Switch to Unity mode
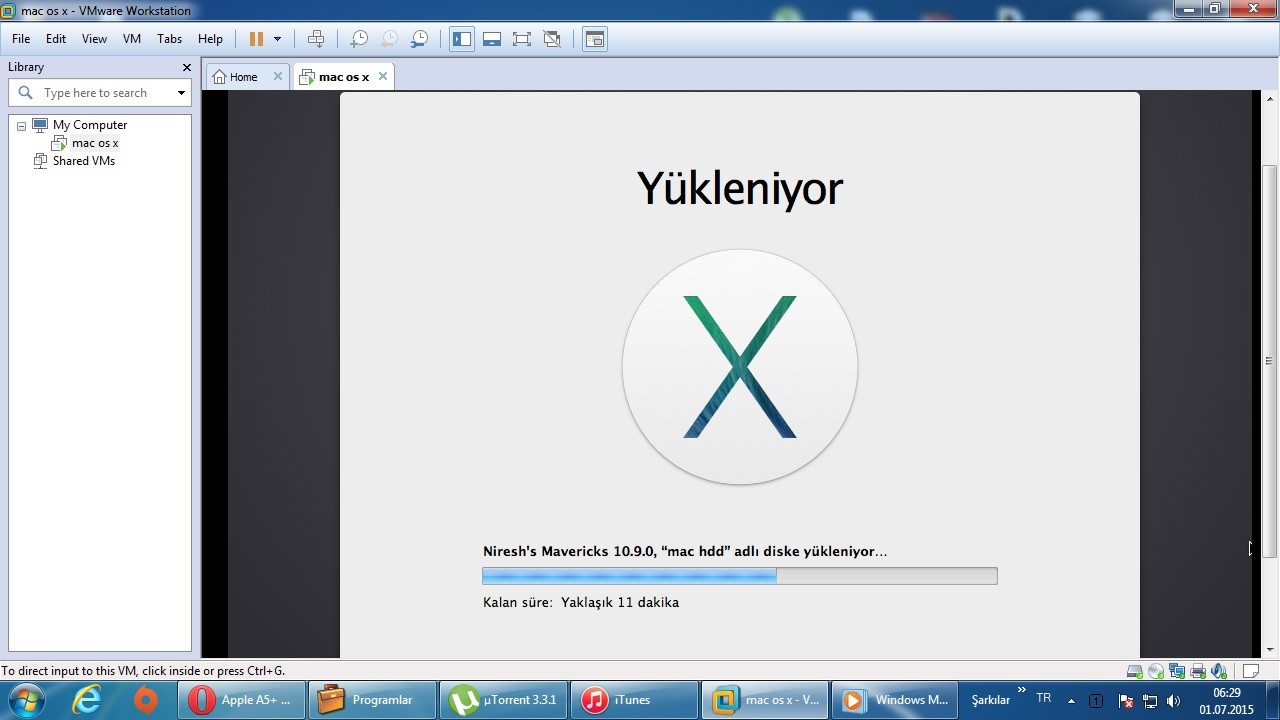Viewport: 1280px width, 720px height. pos(552,39)
